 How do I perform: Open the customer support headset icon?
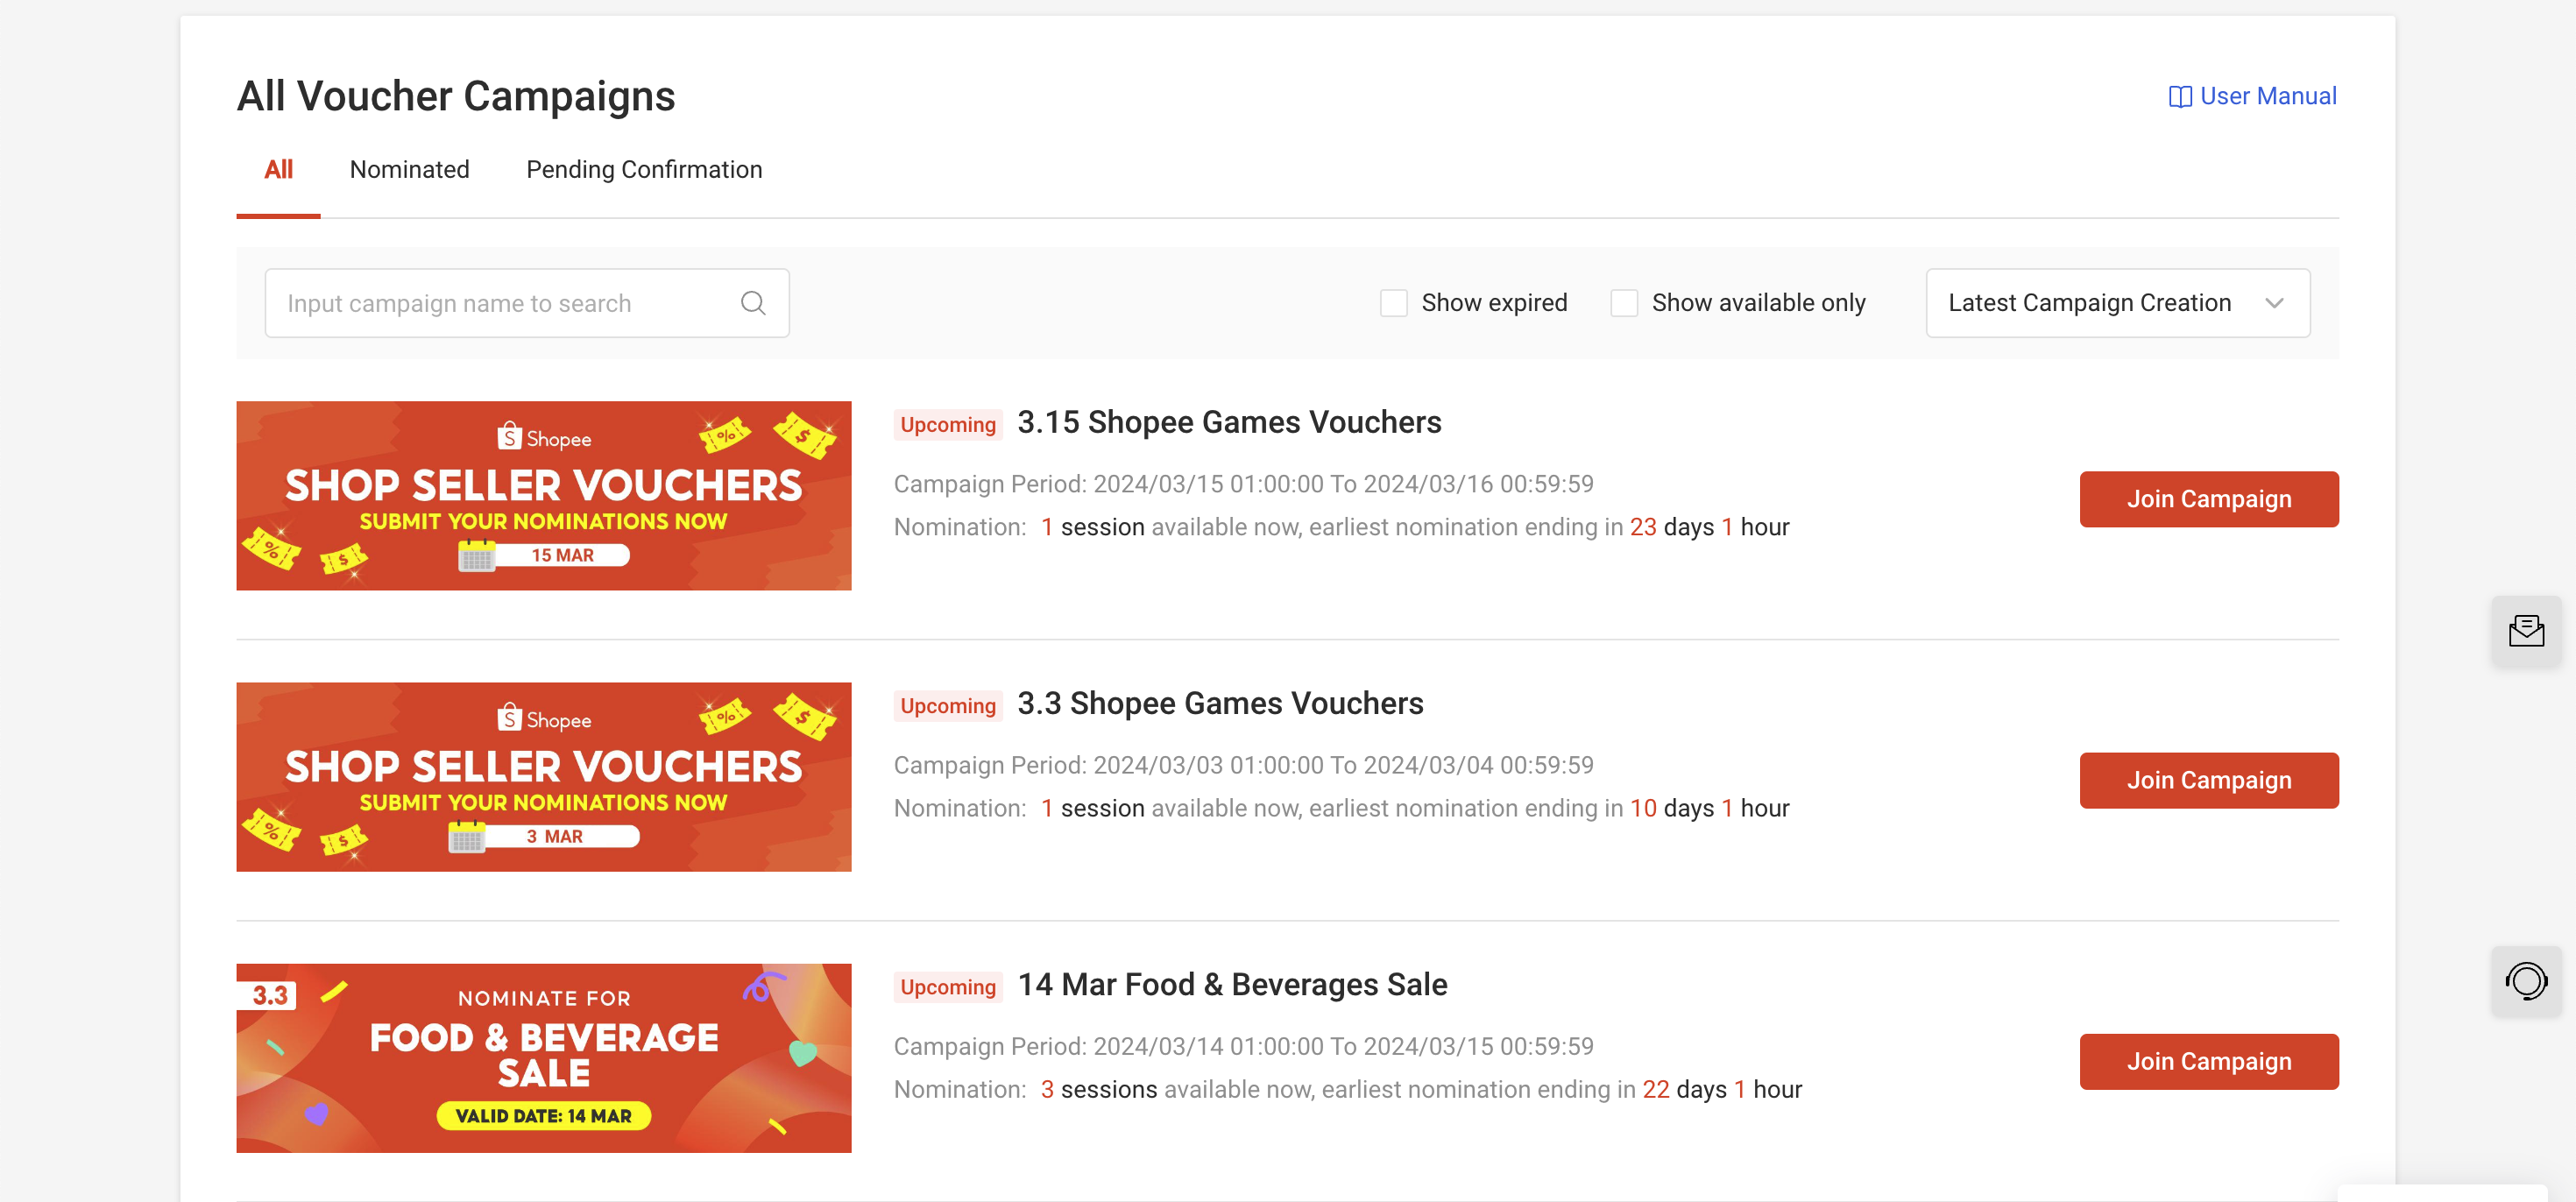pyautogui.click(x=2526, y=981)
